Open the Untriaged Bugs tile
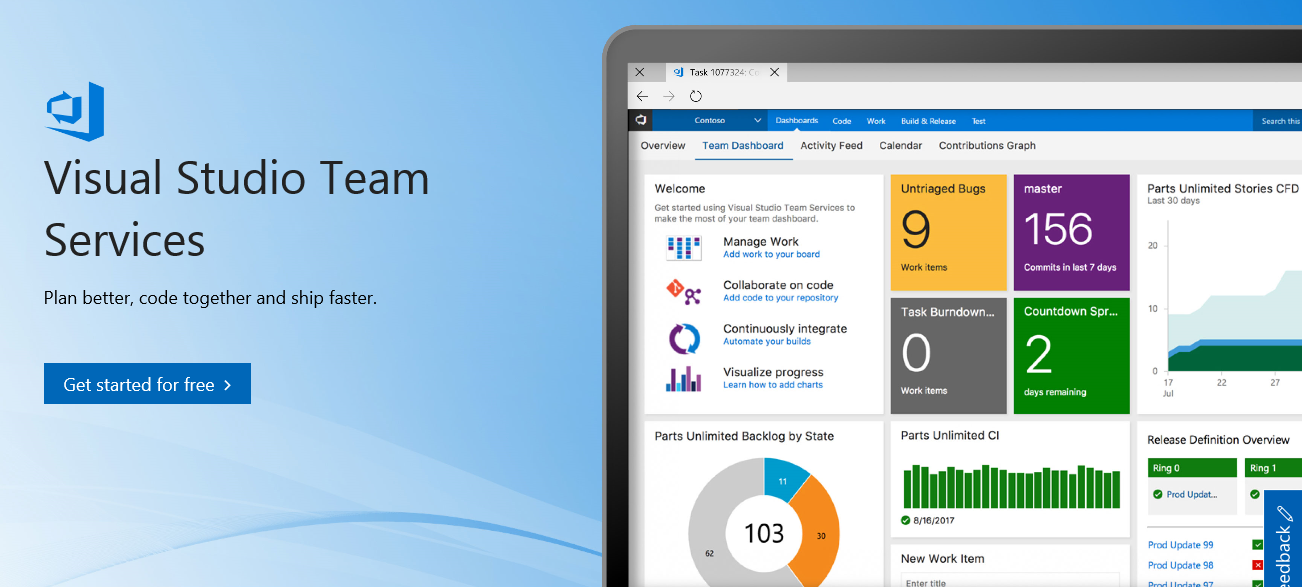The width and height of the screenshot is (1302, 587). (x=949, y=232)
